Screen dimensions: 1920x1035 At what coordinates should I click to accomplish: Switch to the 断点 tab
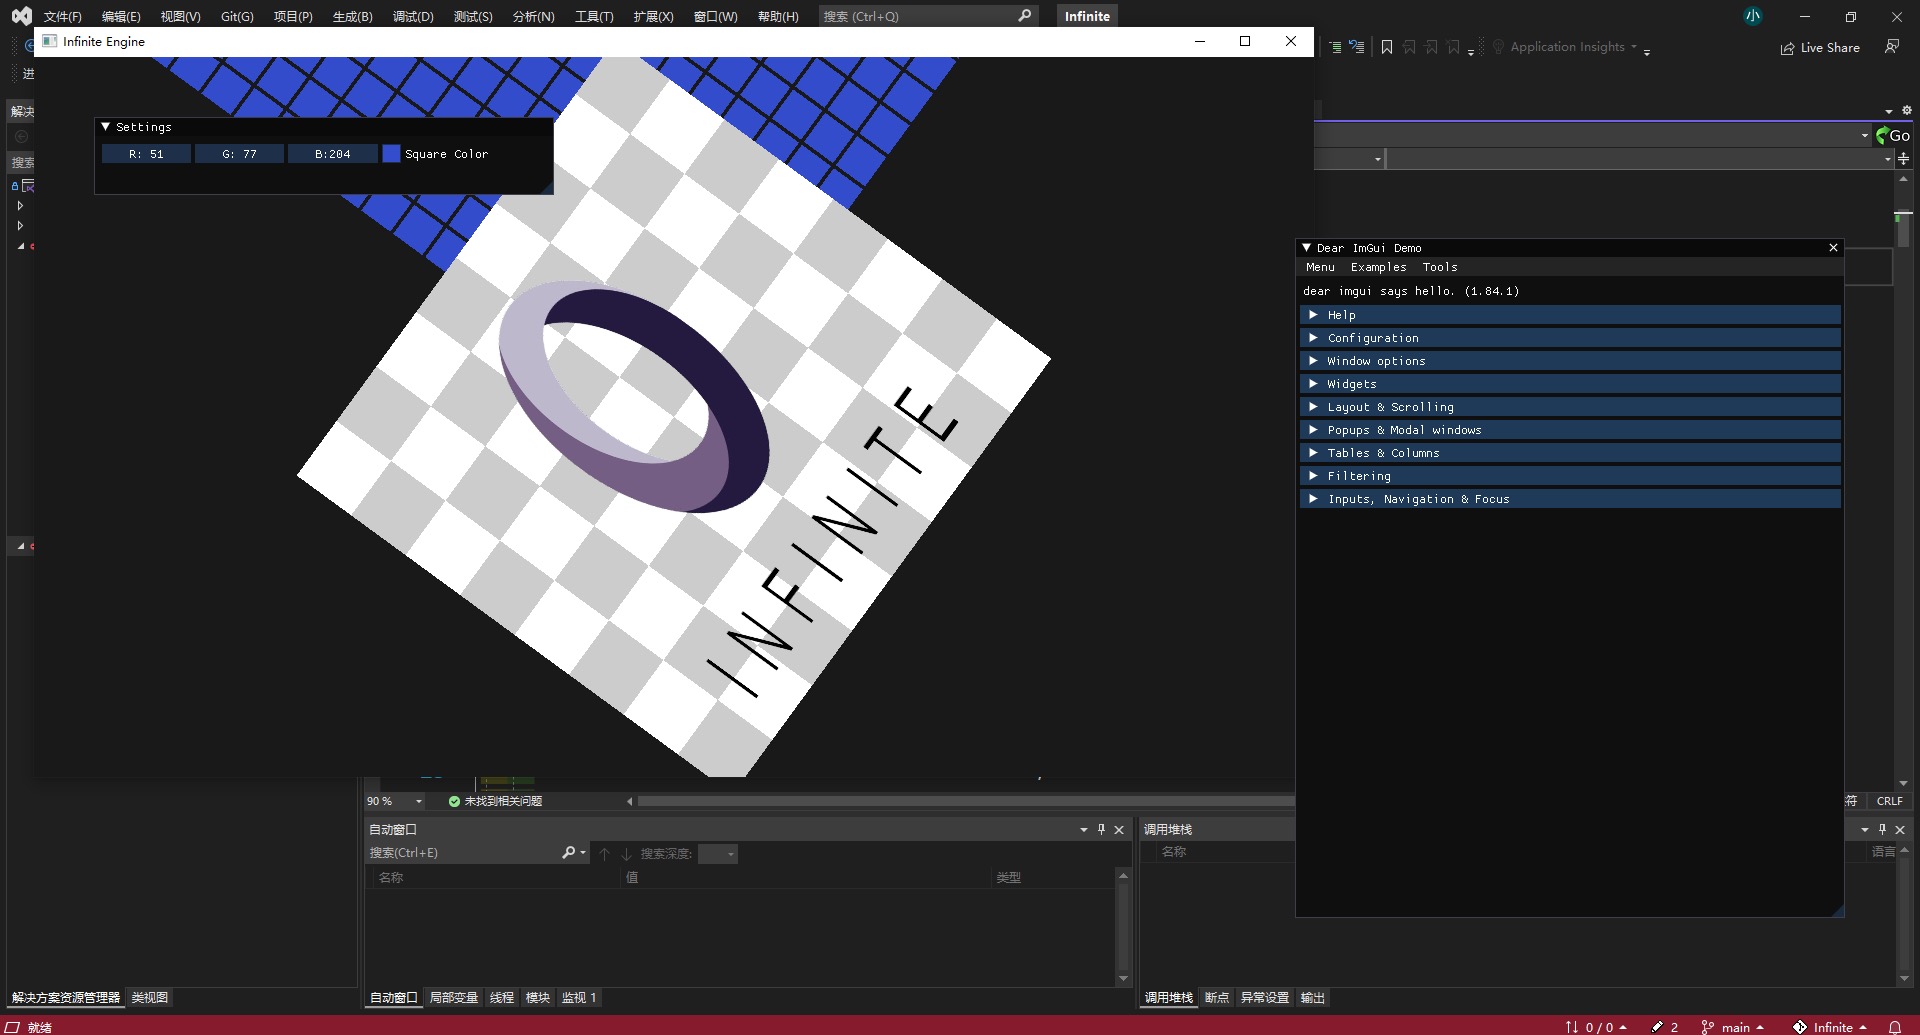tap(1217, 997)
